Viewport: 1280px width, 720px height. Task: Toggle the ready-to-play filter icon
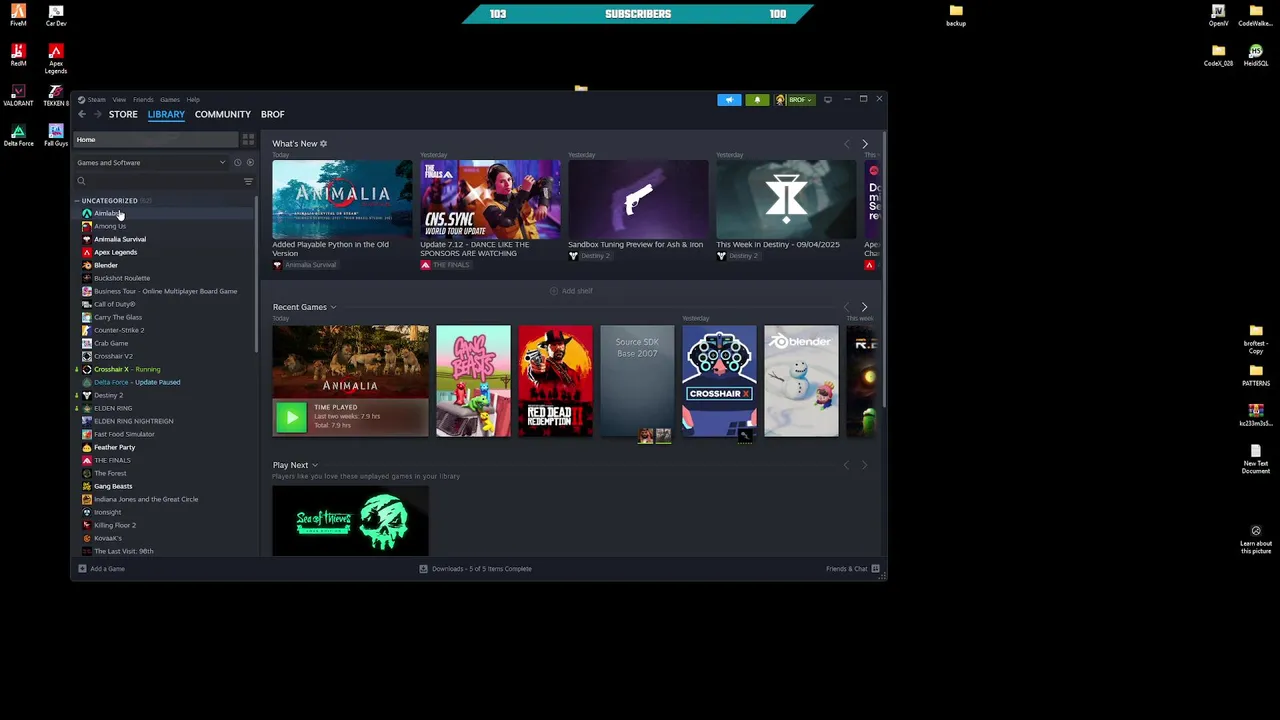click(250, 163)
